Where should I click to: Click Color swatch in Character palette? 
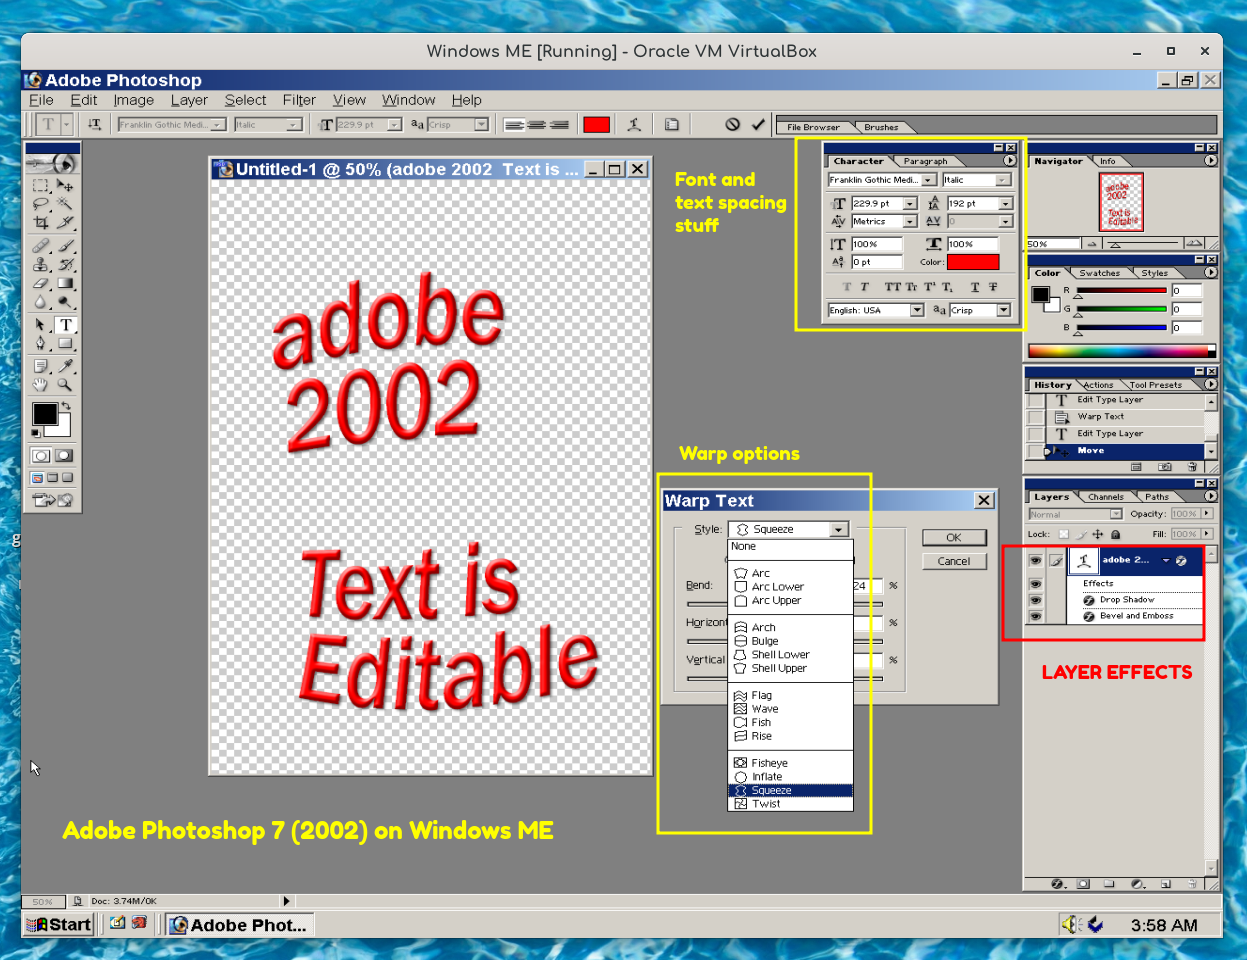click(973, 262)
